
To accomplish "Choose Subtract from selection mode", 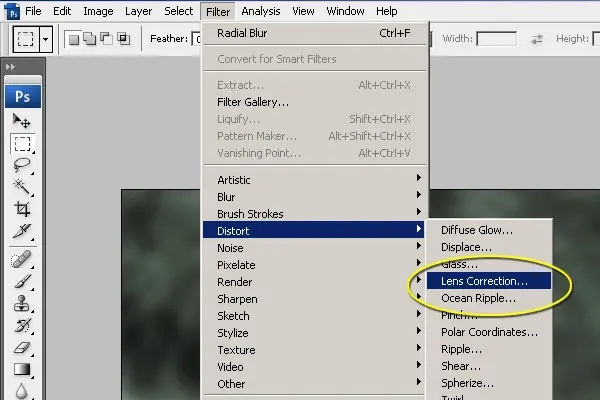I will pyautogui.click(x=106, y=39).
